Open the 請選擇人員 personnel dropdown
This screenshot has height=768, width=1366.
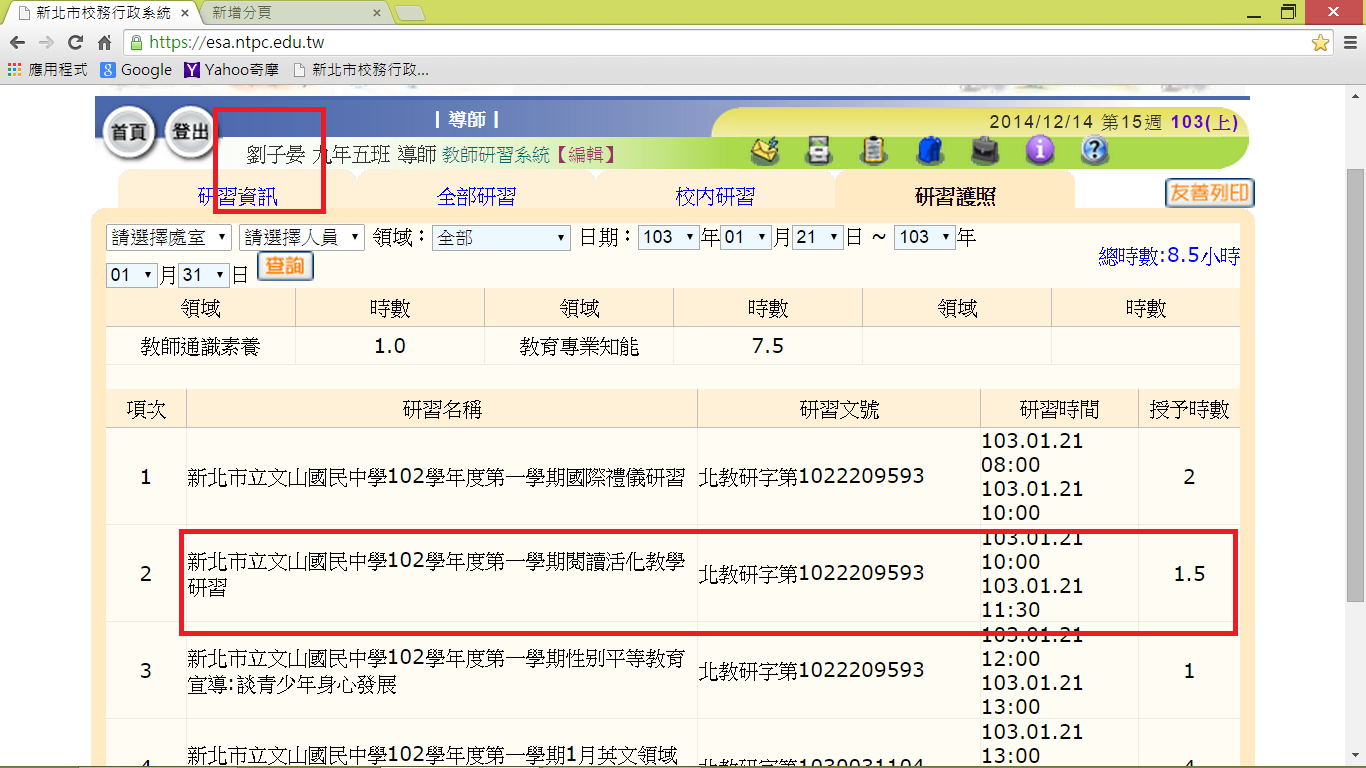(x=301, y=237)
